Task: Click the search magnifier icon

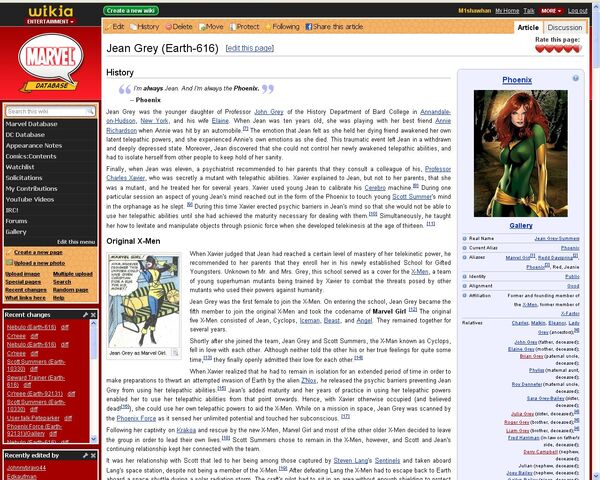Action: [x=90, y=111]
